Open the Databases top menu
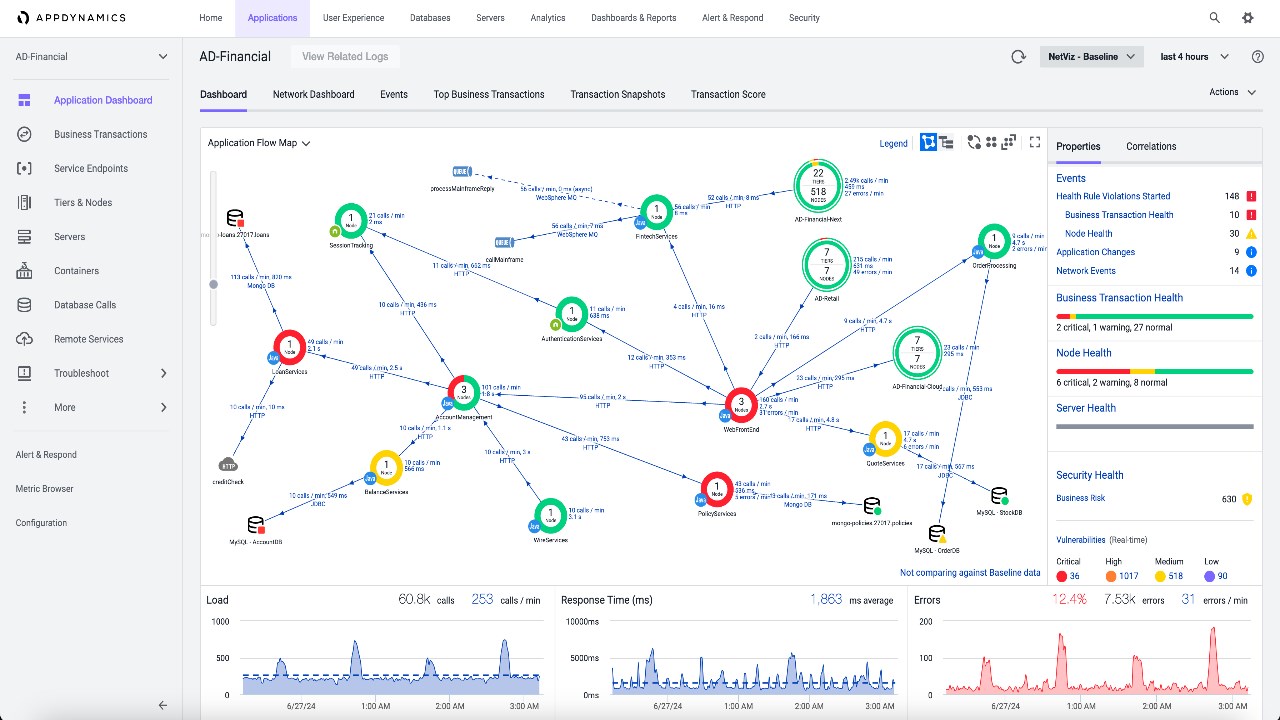This screenshot has height=720, width=1280. [430, 18]
